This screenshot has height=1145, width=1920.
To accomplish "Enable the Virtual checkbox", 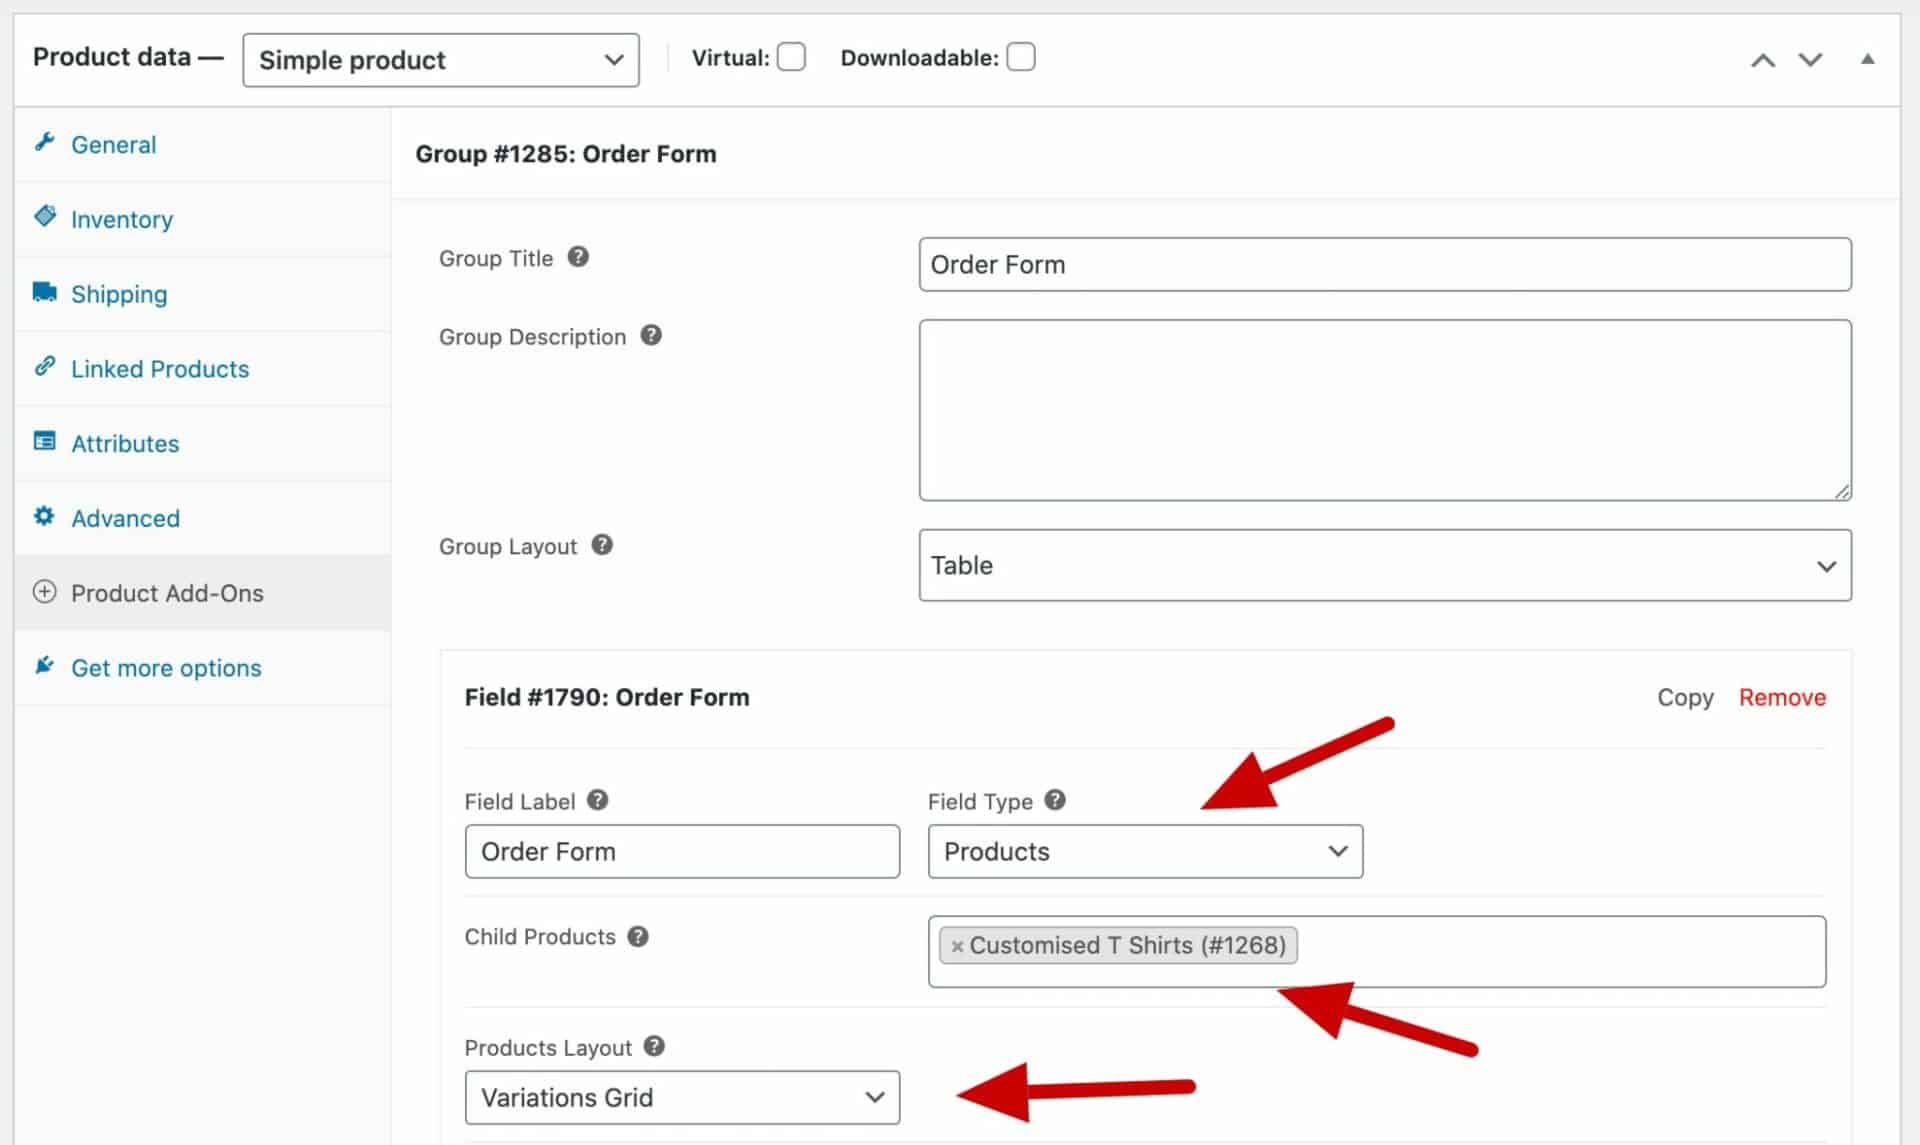I will pos(791,57).
